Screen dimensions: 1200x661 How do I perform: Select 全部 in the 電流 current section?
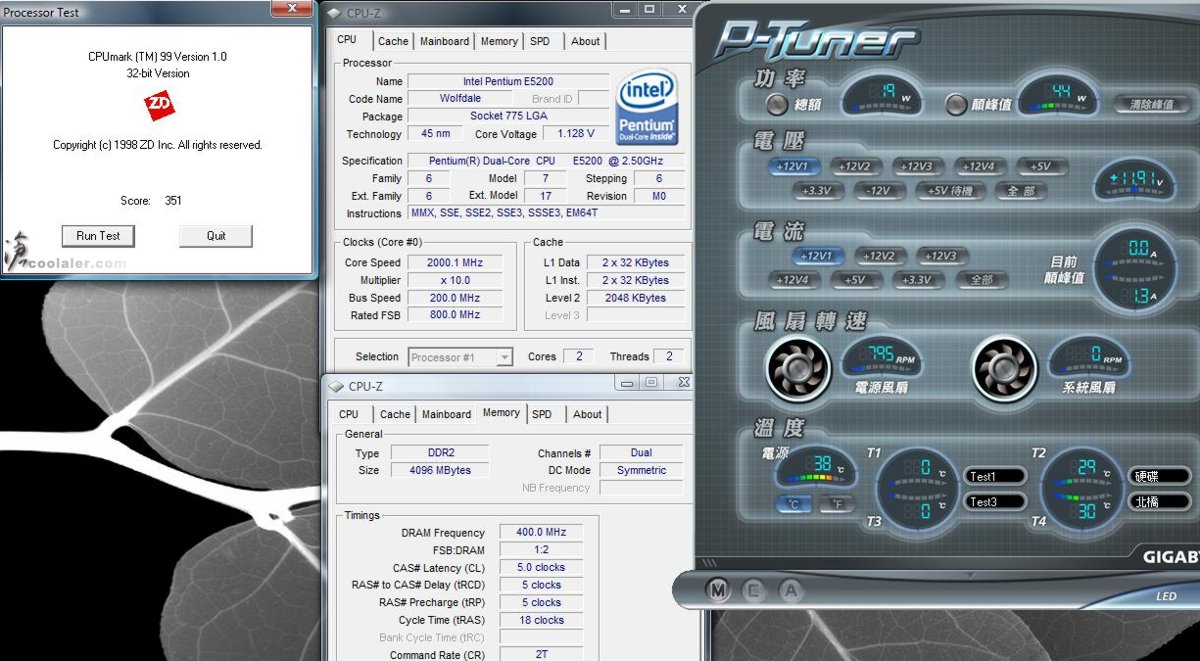[x=982, y=281]
